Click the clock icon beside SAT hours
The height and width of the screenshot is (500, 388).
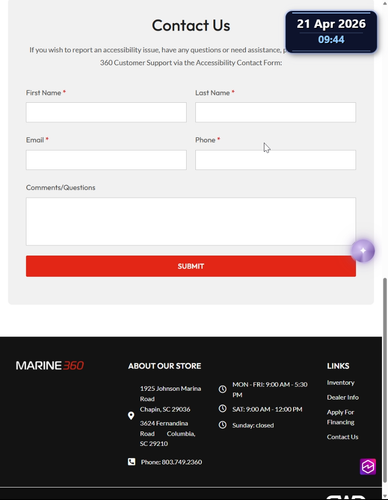point(222,409)
